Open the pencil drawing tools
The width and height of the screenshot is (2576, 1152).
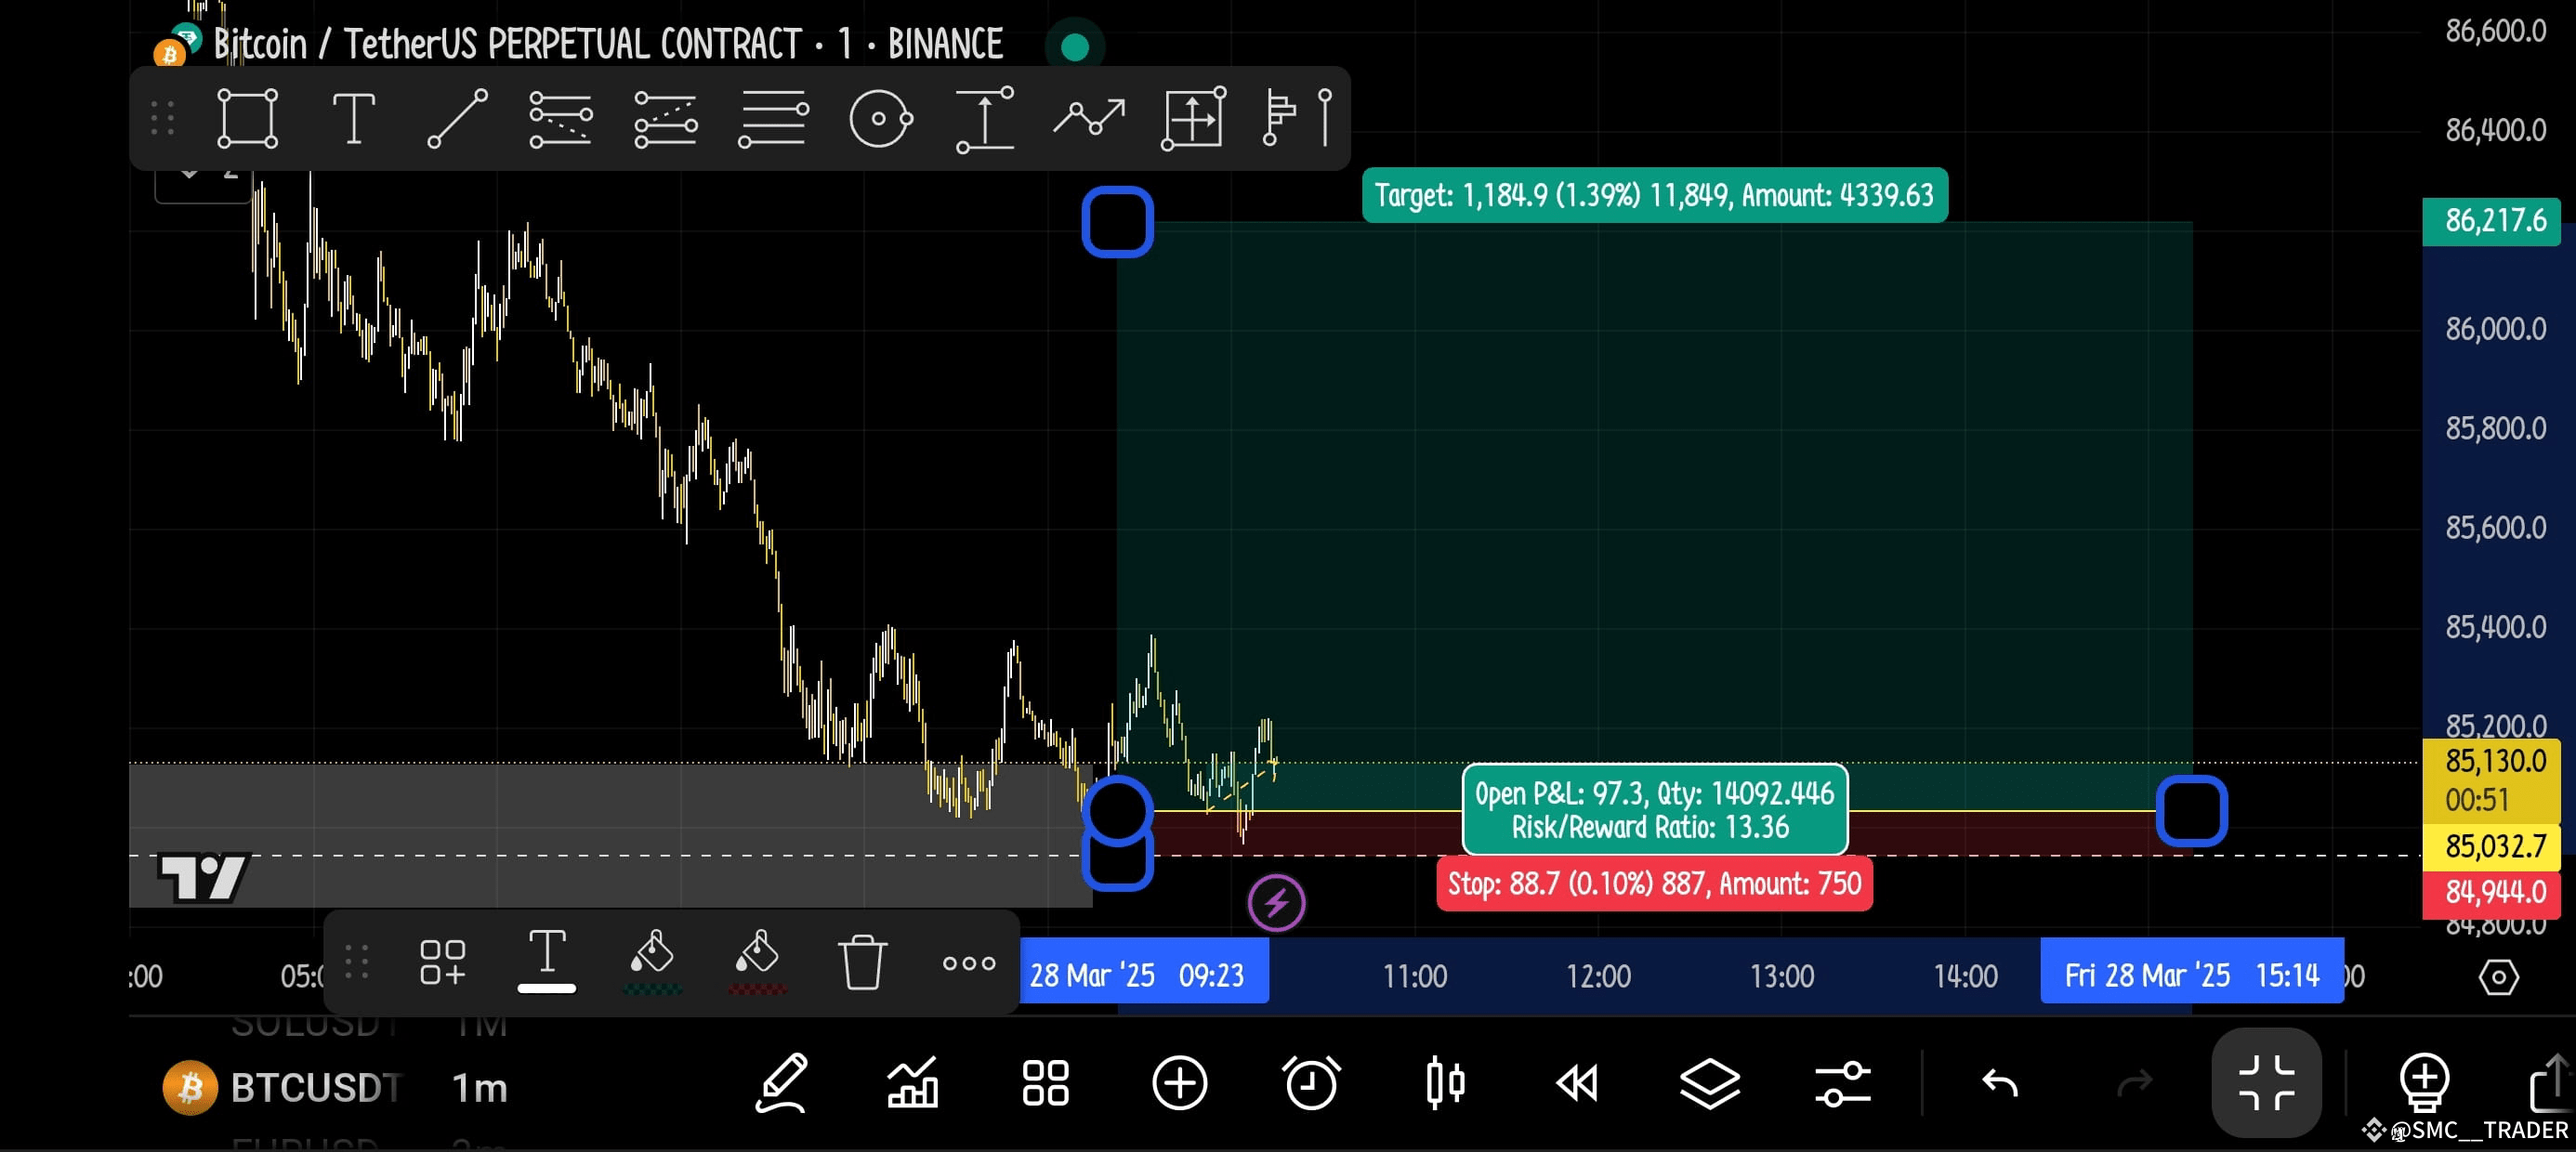(781, 1083)
